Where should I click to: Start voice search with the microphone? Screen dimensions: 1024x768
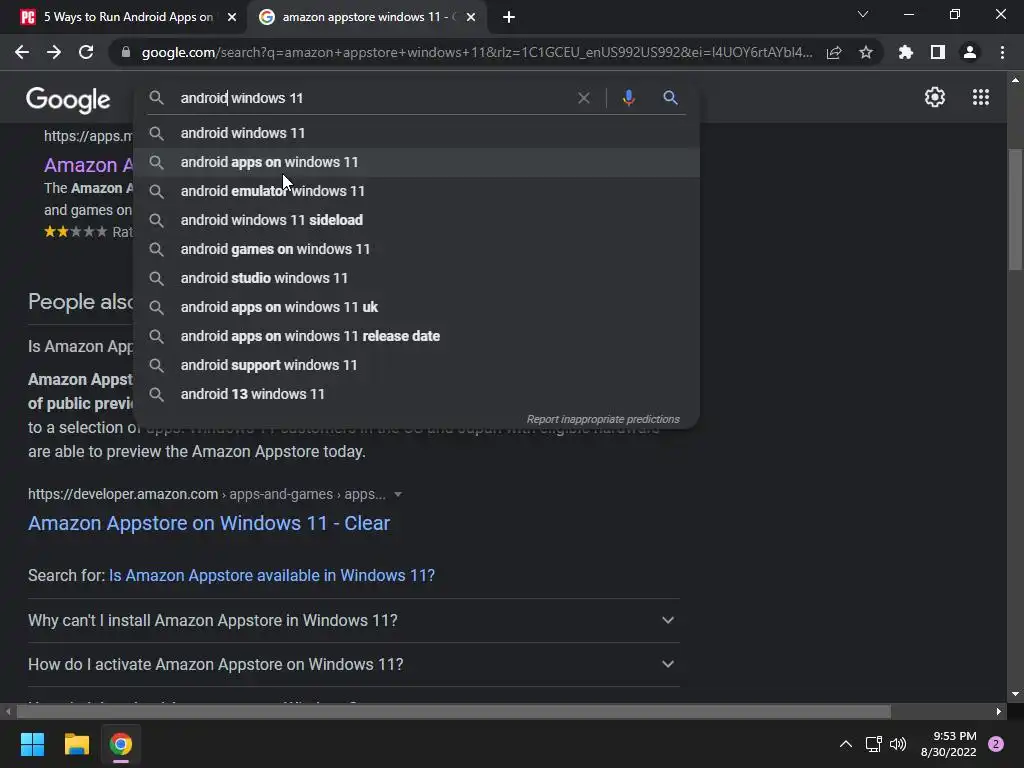(628, 98)
